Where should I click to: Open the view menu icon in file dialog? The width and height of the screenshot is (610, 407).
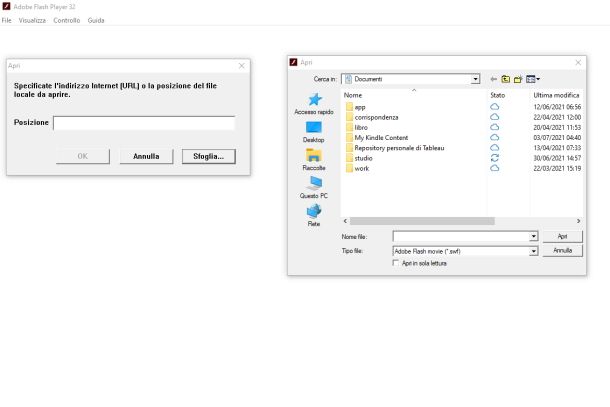[x=533, y=79]
